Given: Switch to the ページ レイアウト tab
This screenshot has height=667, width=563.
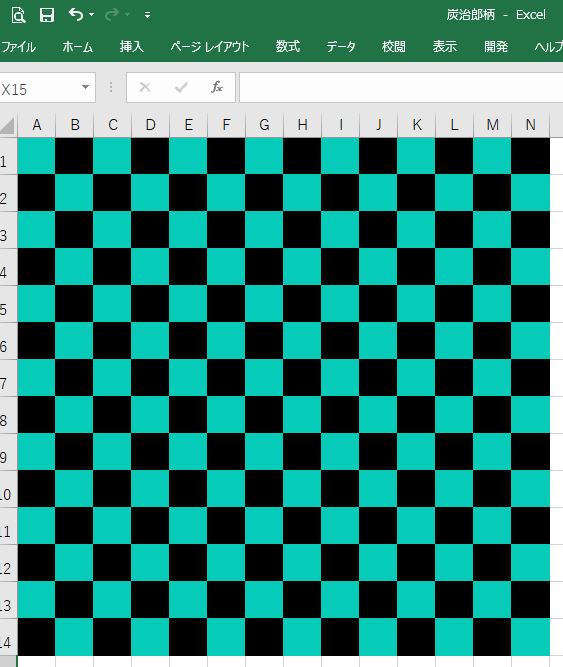Looking at the screenshot, I should [210, 46].
